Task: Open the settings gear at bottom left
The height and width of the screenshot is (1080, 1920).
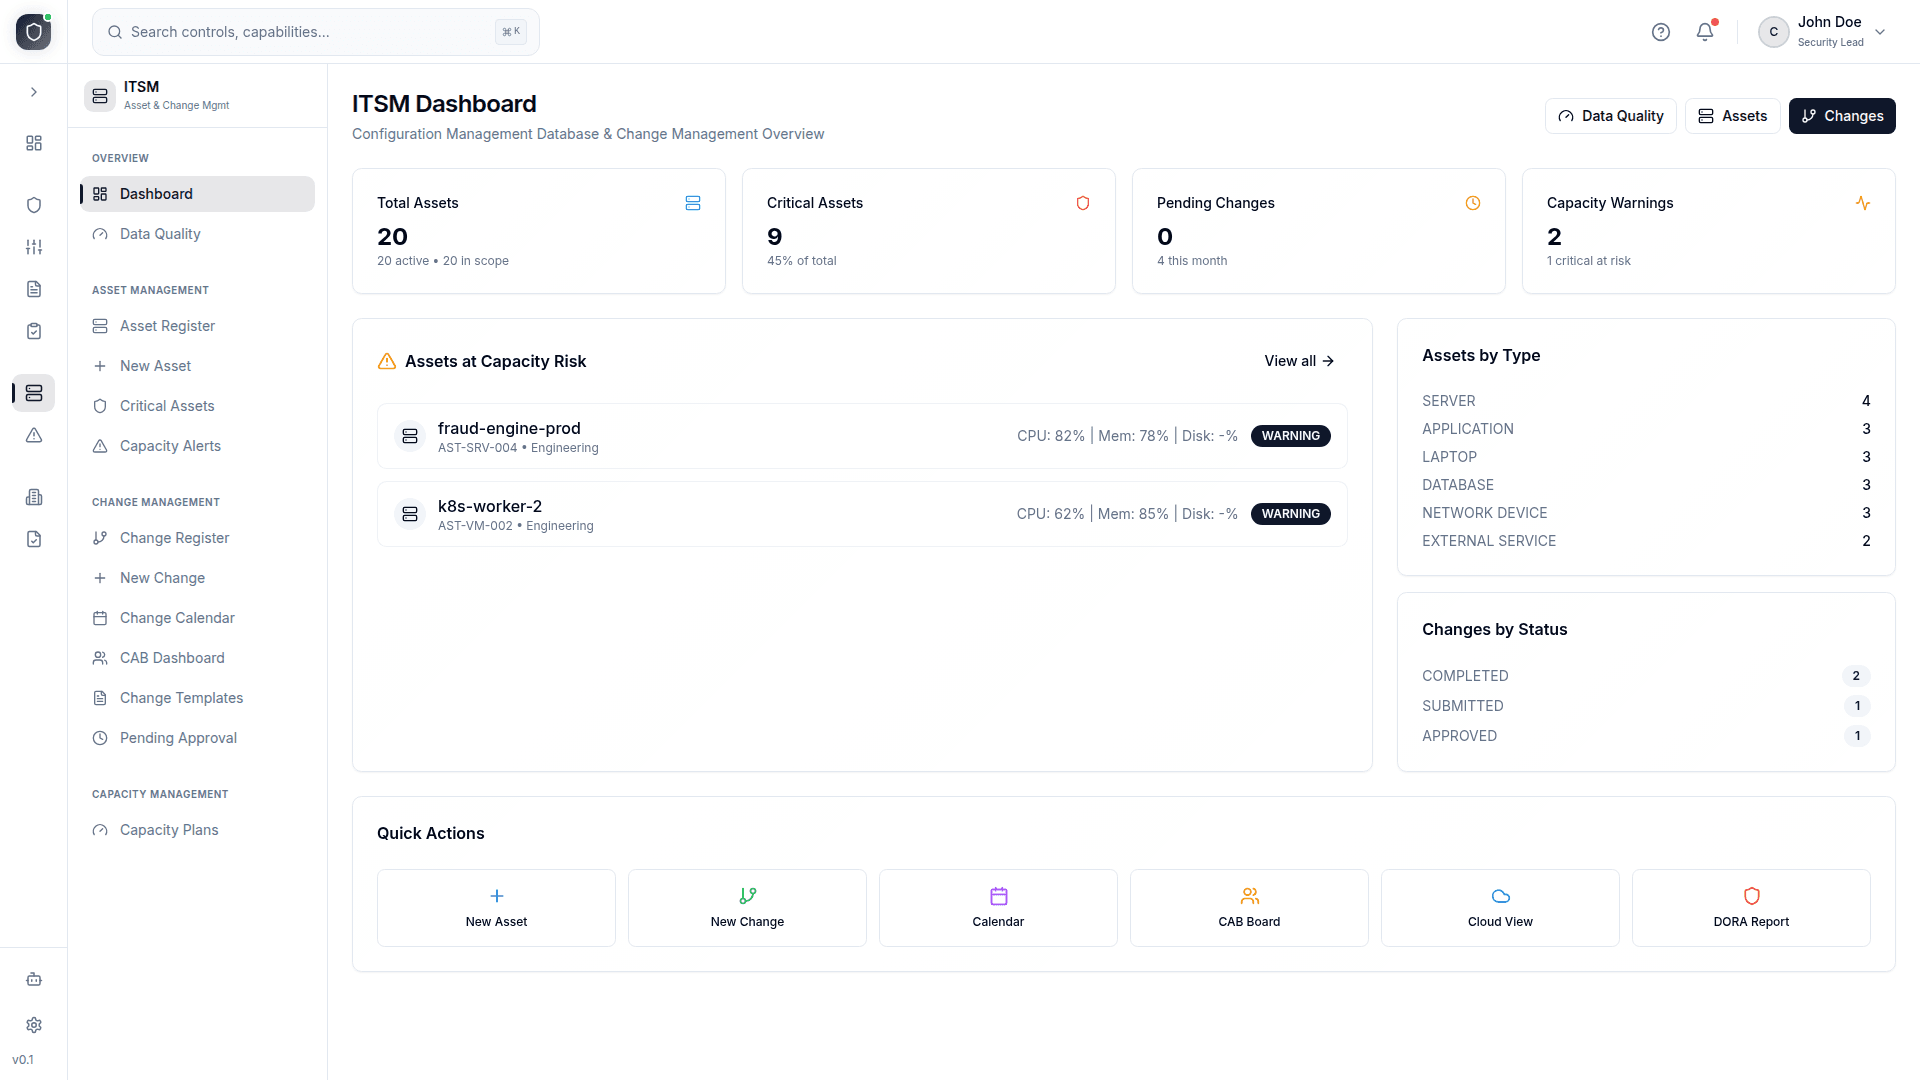Action: pos(33,1025)
